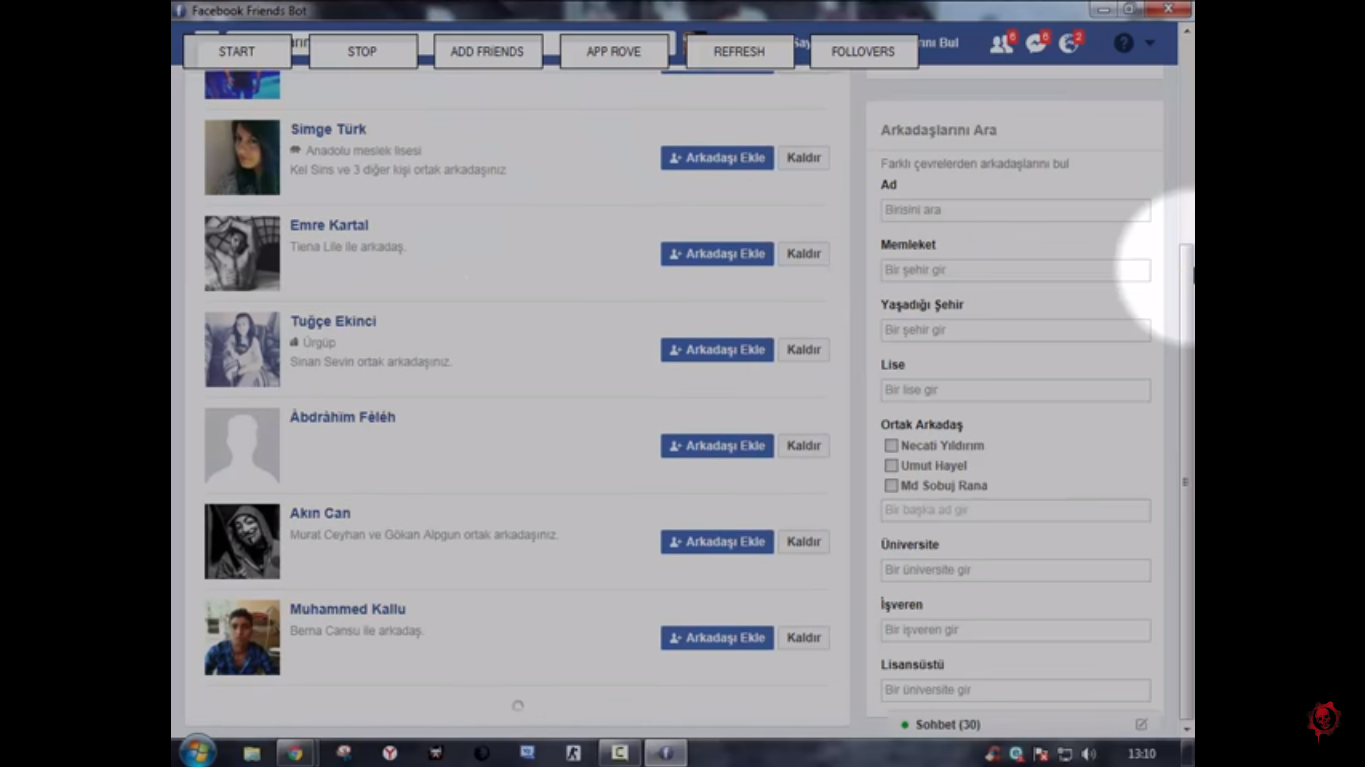This screenshot has width=1365, height=767.
Task: Click Emre Kartal's profile photo
Action: coord(242,253)
